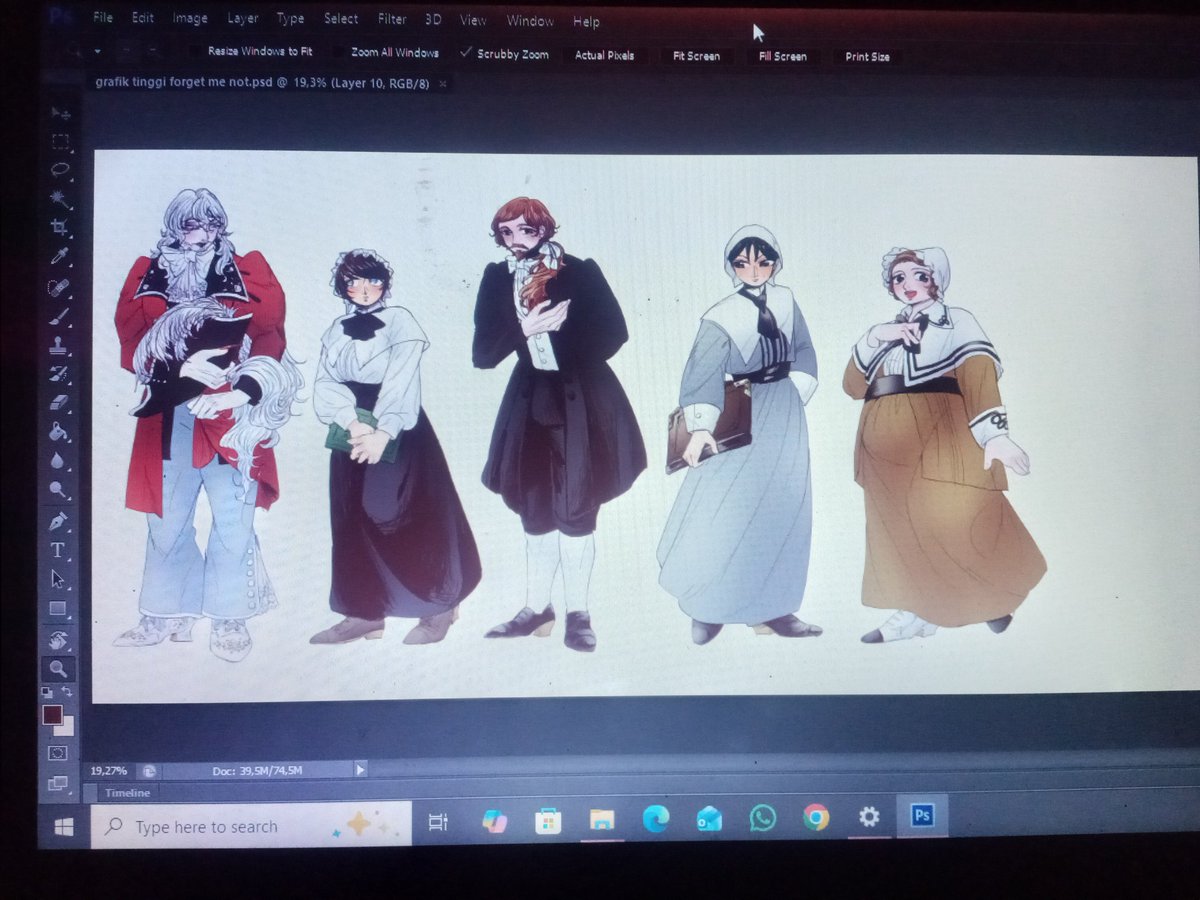Viewport: 1200px width, 900px height.
Task: Select the Zoom tool in toolbar
Action: pyautogui.click(x=58, y=668)
